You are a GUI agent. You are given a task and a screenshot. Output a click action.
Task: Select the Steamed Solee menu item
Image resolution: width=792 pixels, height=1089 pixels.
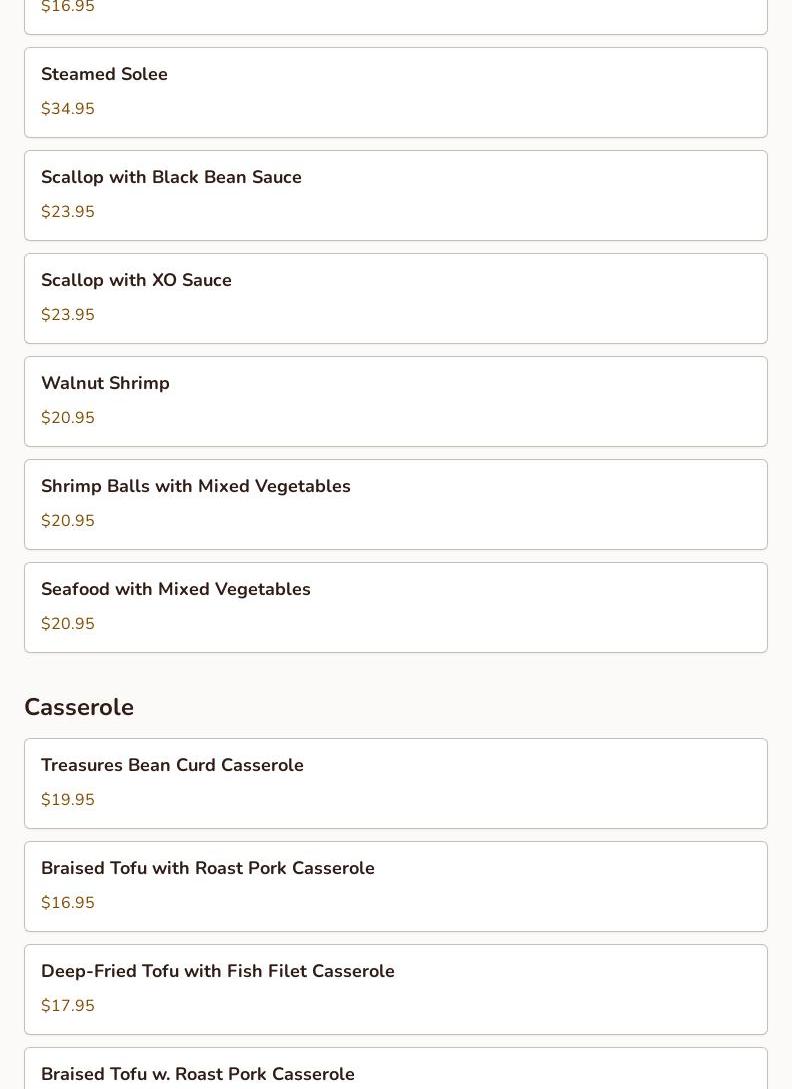click(104, 74)
